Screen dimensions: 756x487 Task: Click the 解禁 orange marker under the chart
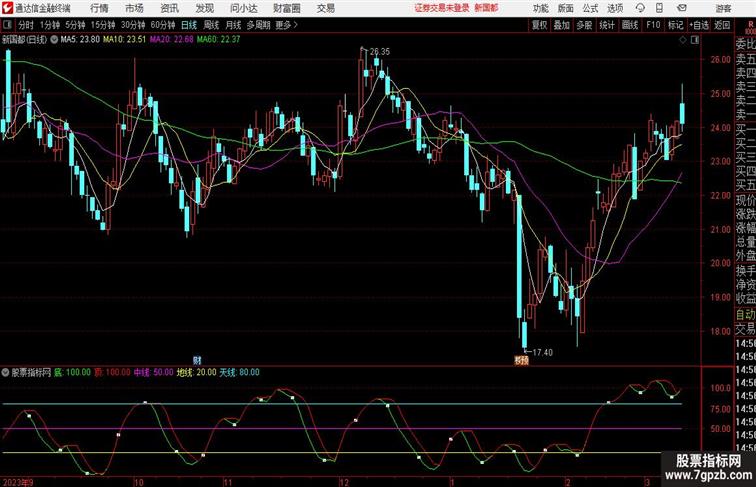pos(521,360)
